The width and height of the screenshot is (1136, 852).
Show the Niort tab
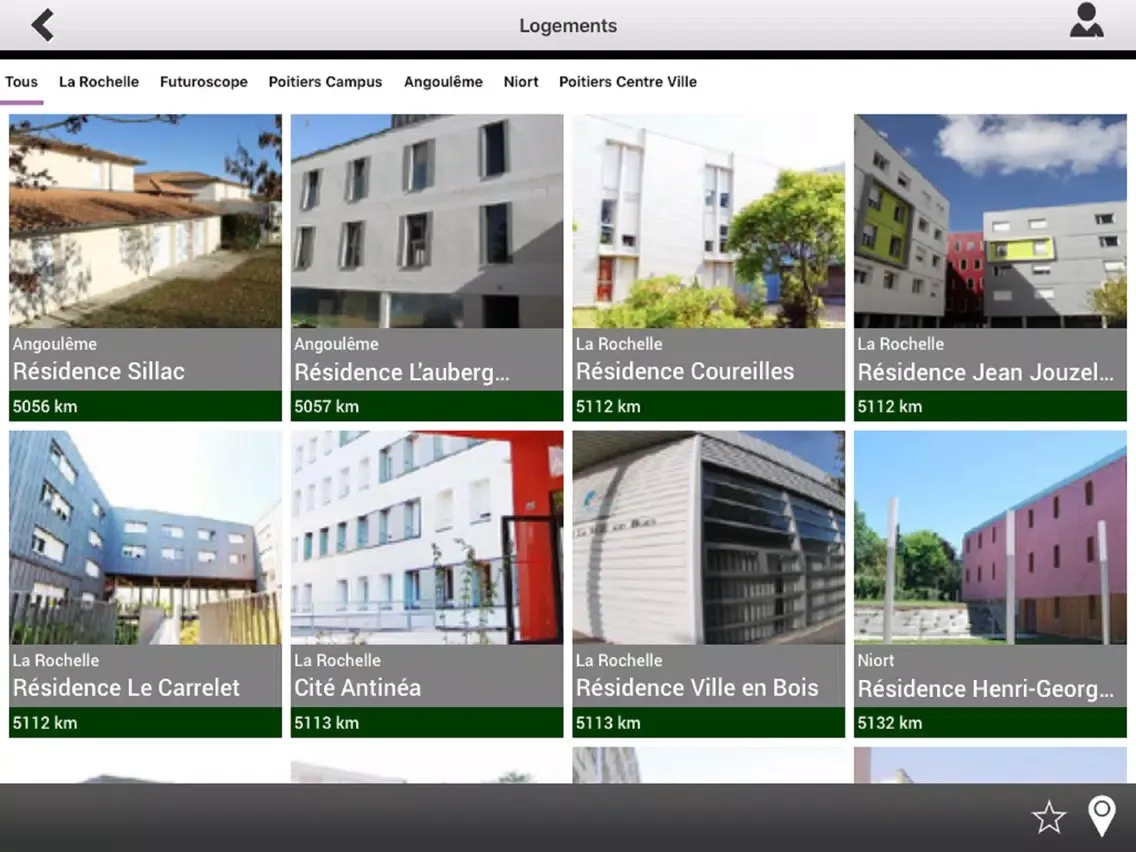(521, 82)
